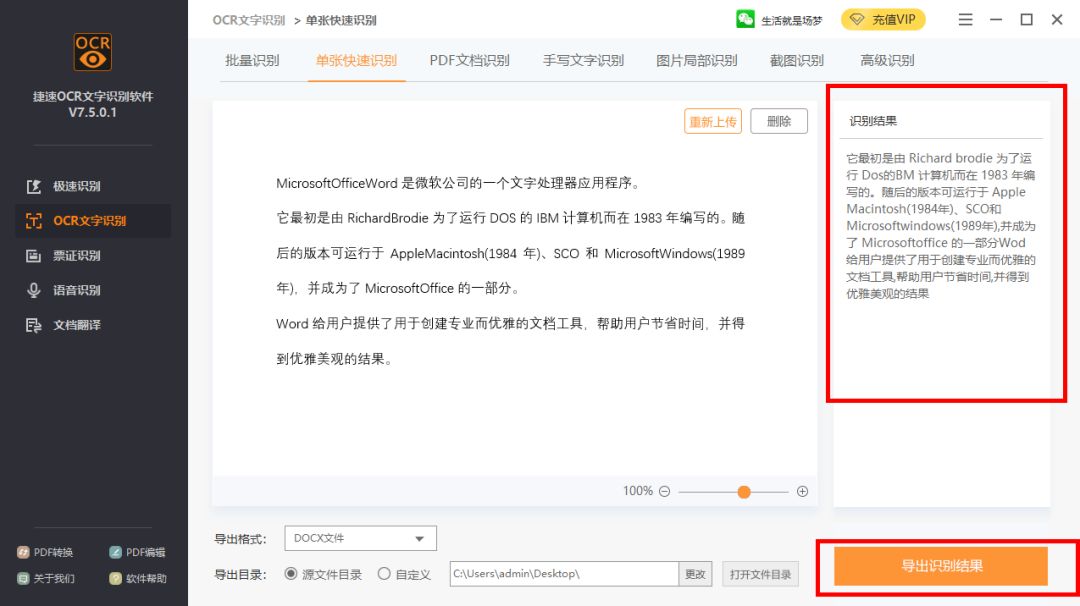Click the 删除 button
Image resolution: width=1080 pixels, height=606 pixels.
click(x=779, y=121)
